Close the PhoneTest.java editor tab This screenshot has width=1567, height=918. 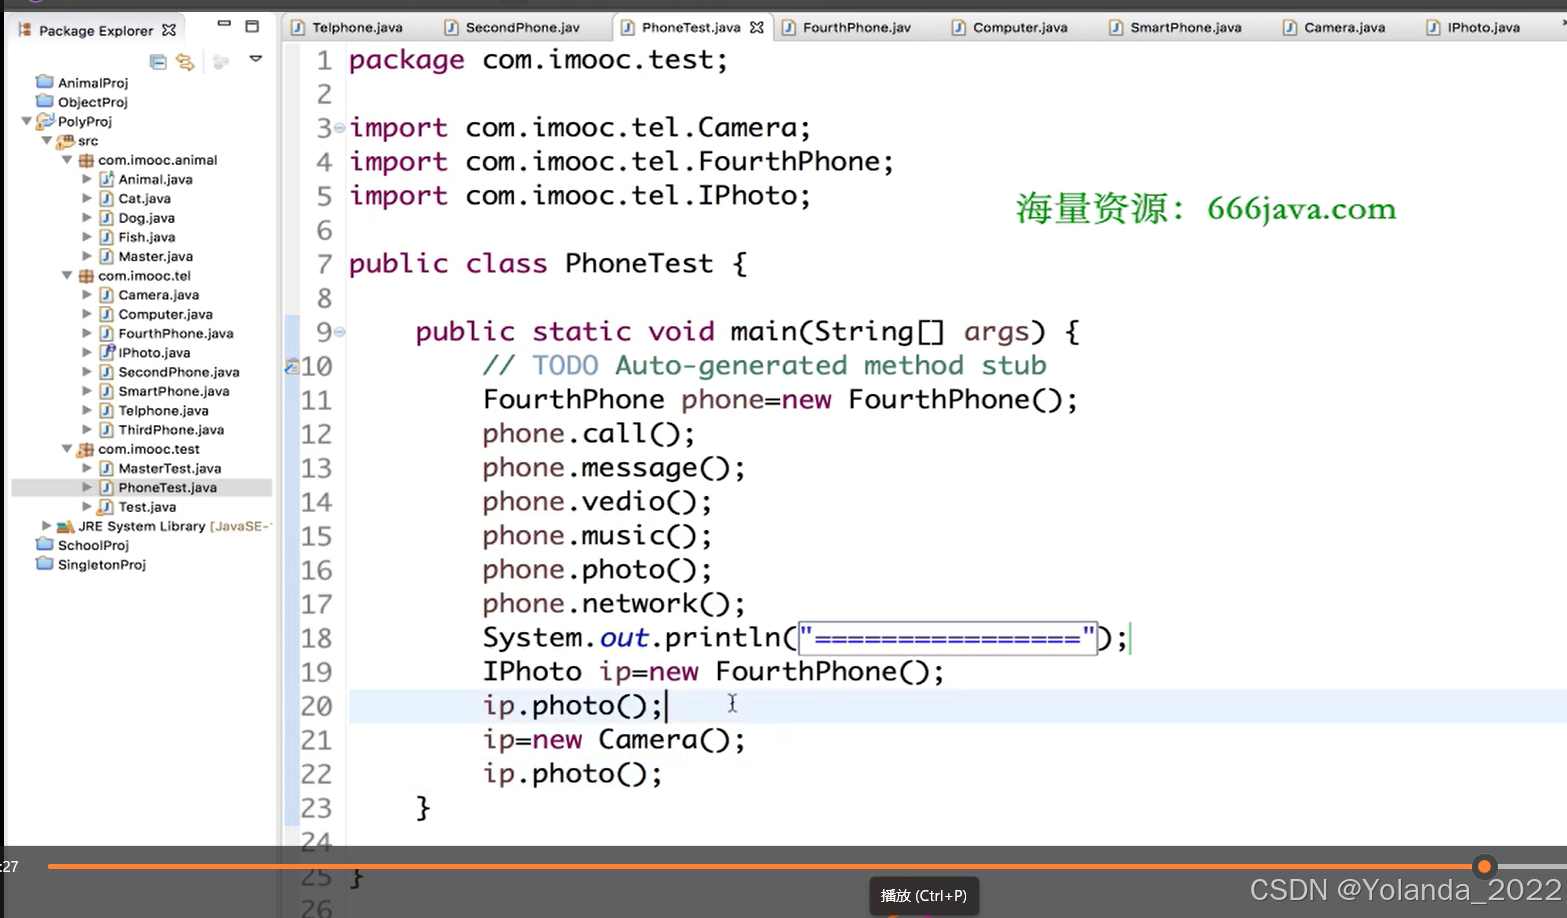(757, 27)
